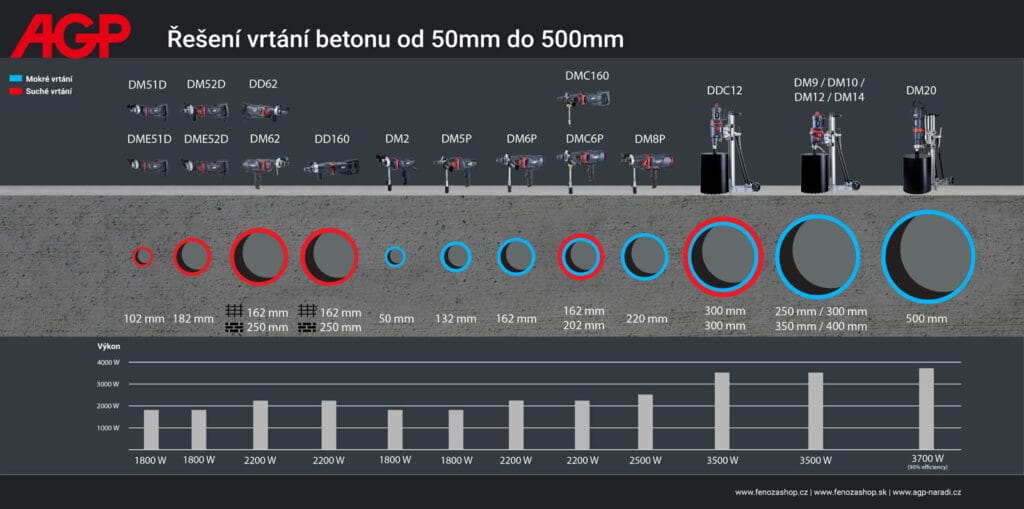Select the DM51D drill image

[147, 111]
